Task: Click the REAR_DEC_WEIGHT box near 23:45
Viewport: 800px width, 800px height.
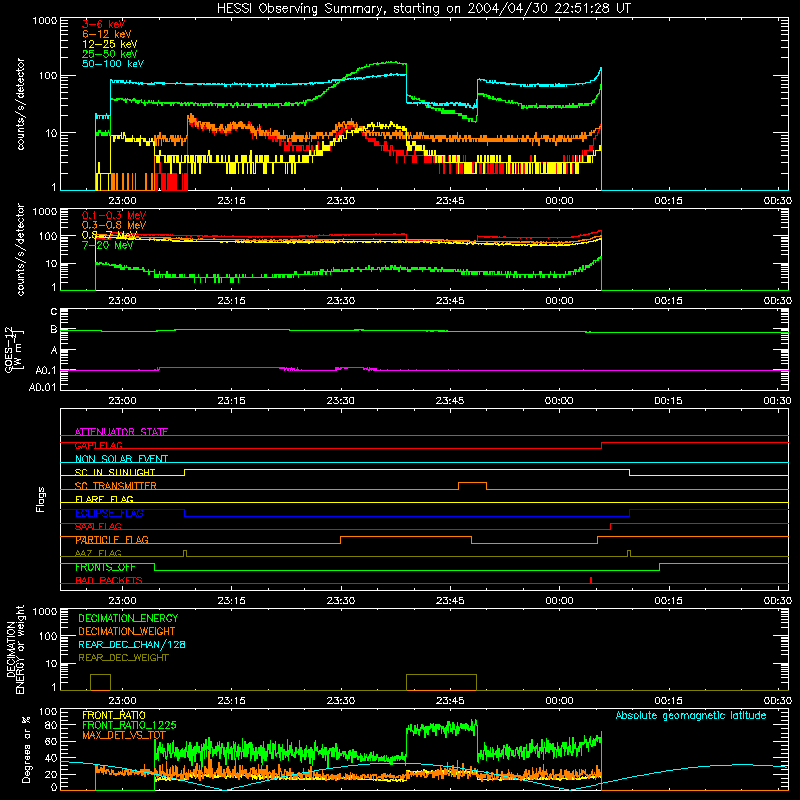Action: tap(441, 682)
